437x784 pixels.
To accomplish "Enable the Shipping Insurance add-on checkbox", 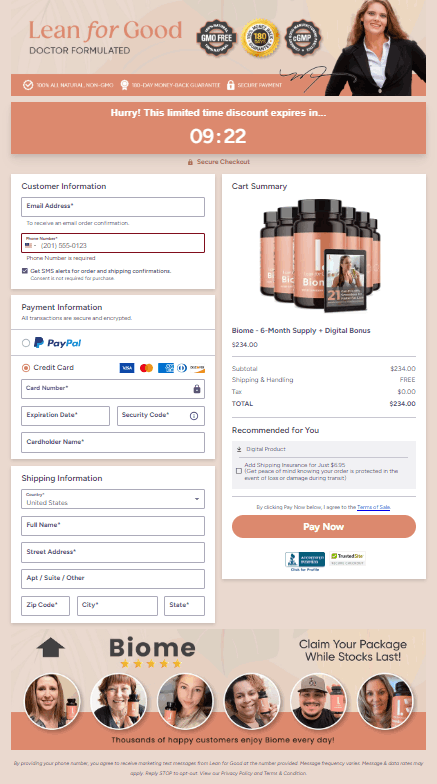I will coord(239,471).
